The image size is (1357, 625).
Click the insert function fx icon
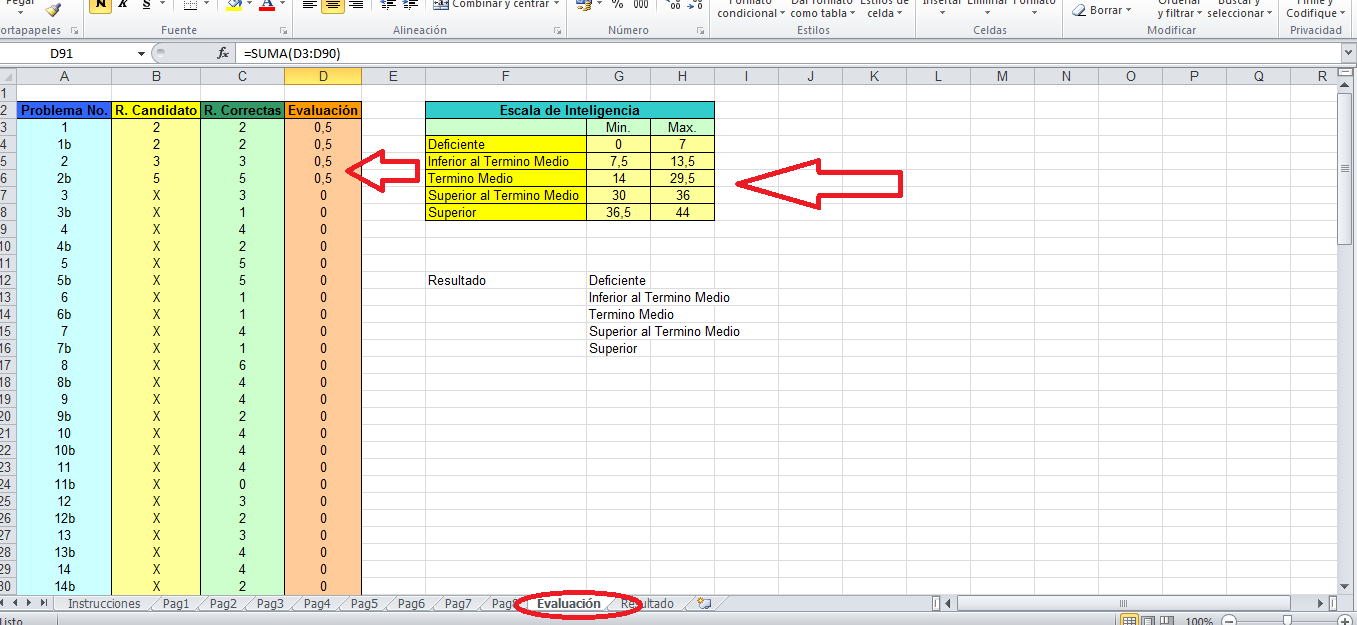(223, 53)
